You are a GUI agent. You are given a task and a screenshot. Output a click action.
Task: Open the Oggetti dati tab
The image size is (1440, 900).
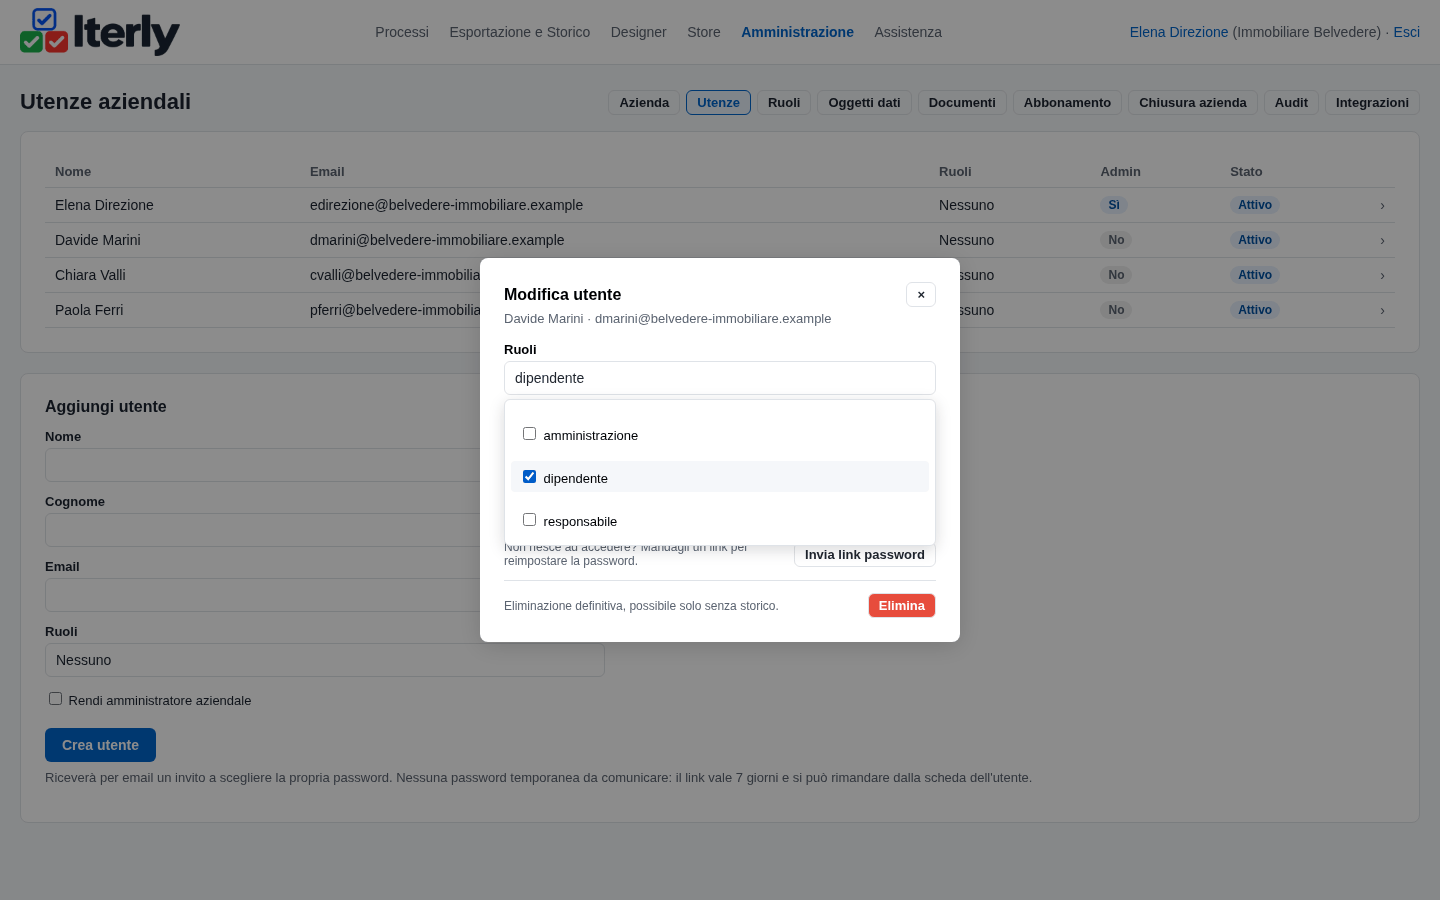pos(864,103)
